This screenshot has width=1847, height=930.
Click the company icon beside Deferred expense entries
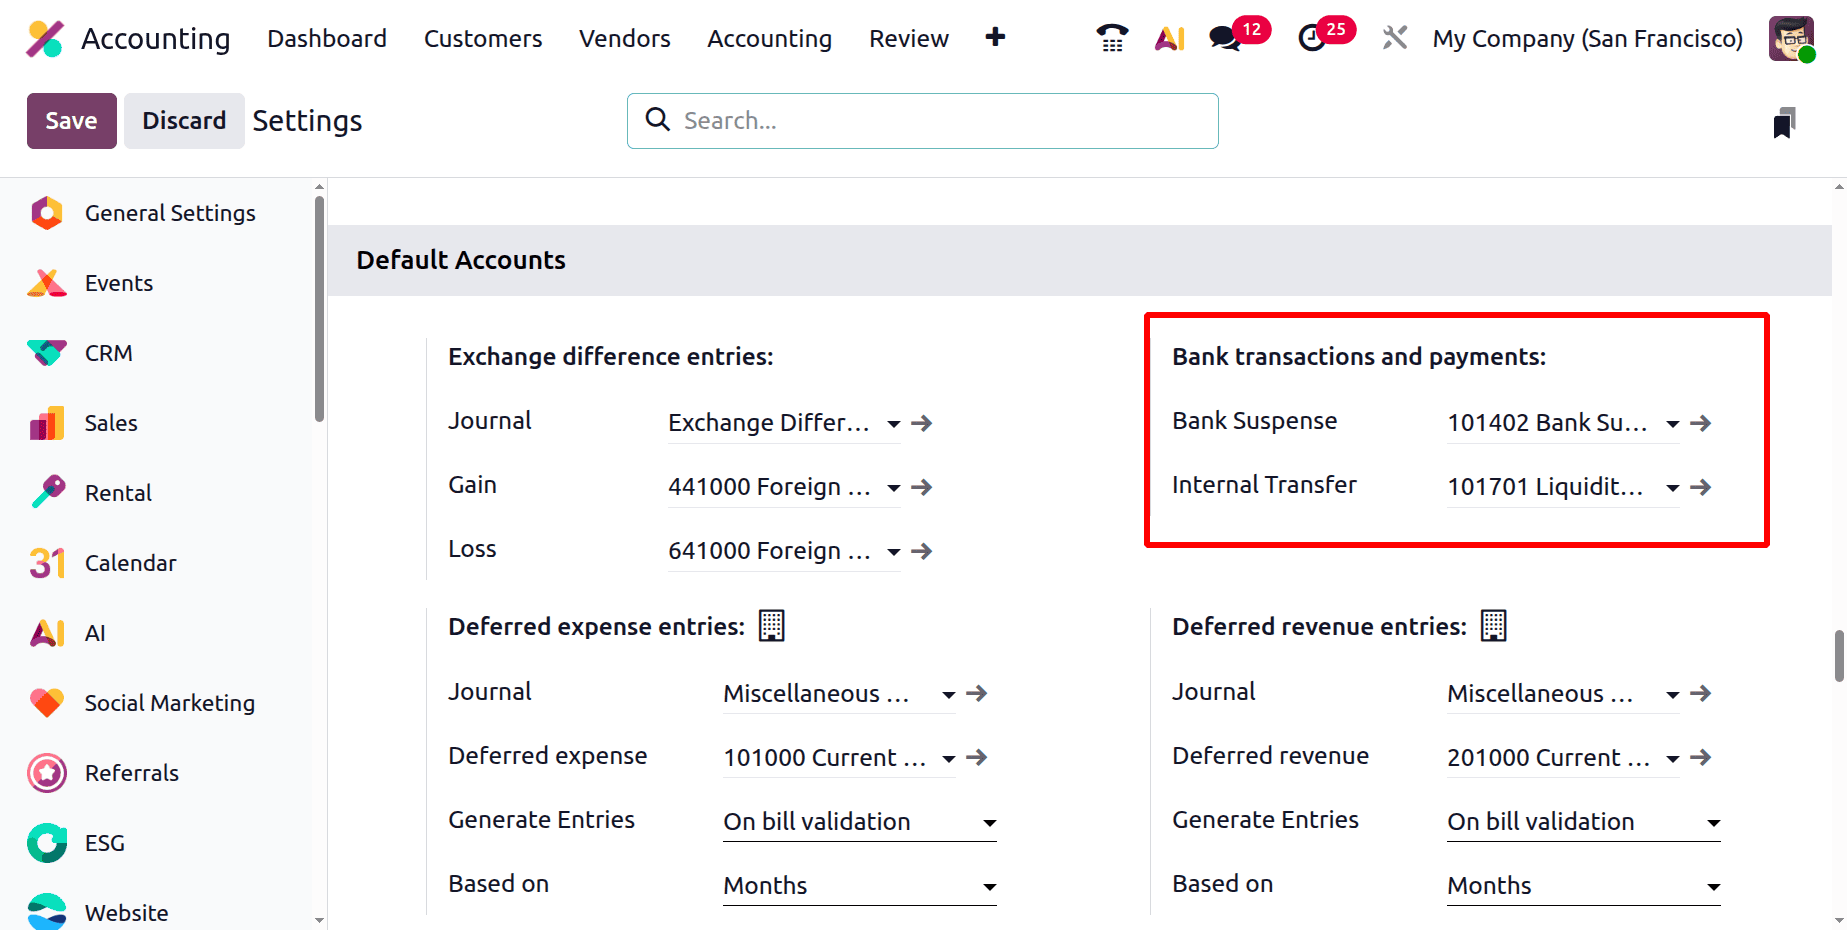pos(772,625)
